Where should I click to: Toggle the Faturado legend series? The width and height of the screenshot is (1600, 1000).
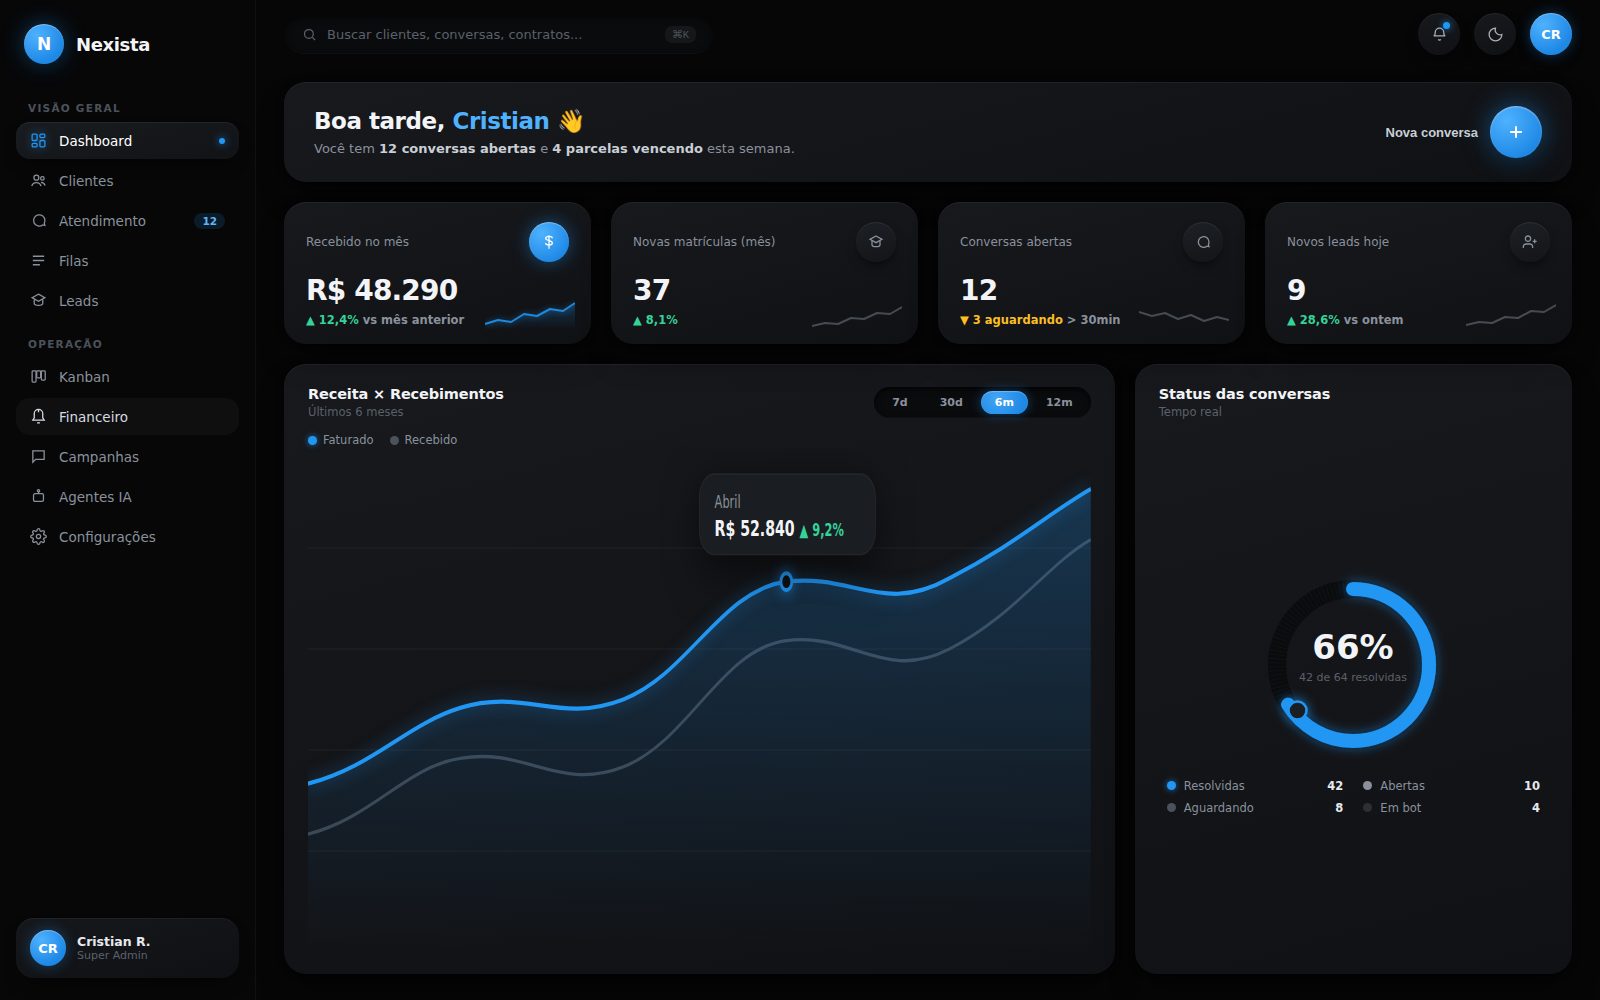tap(341, 440)
